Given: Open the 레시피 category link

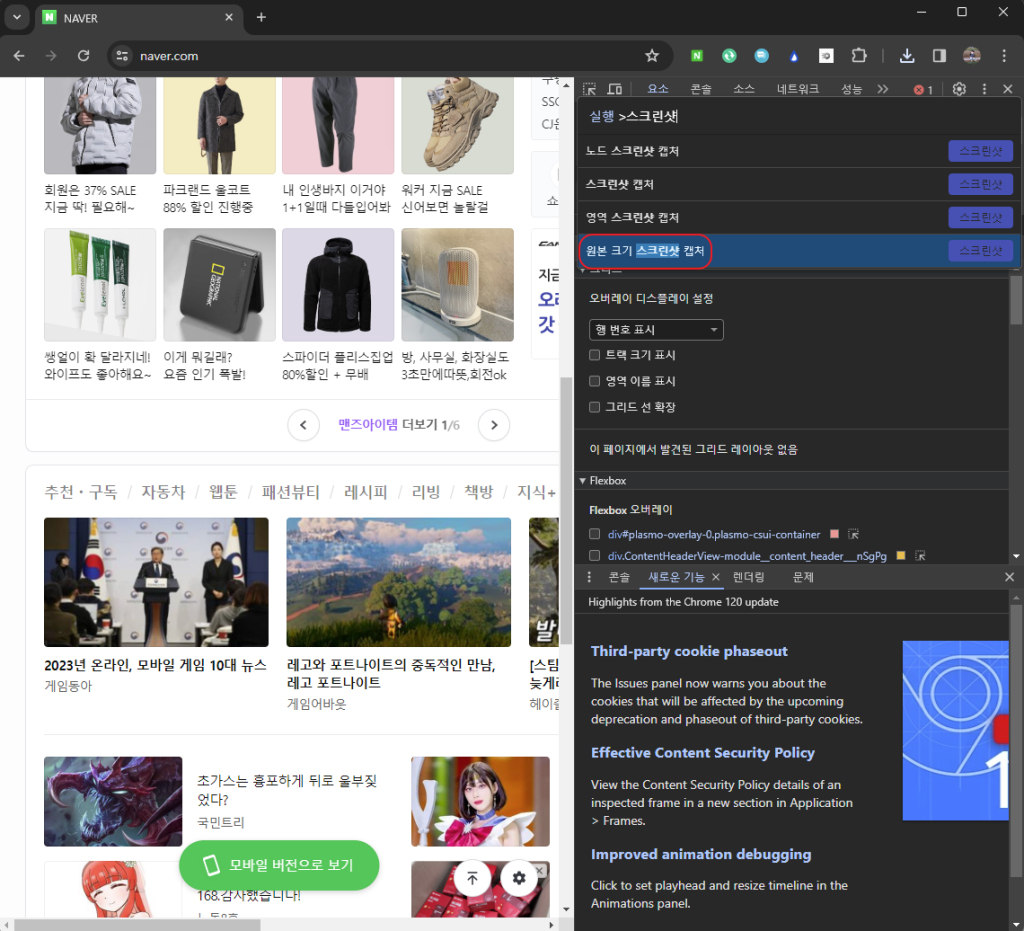Looking at the screenshot, I should tap(366, 492).
